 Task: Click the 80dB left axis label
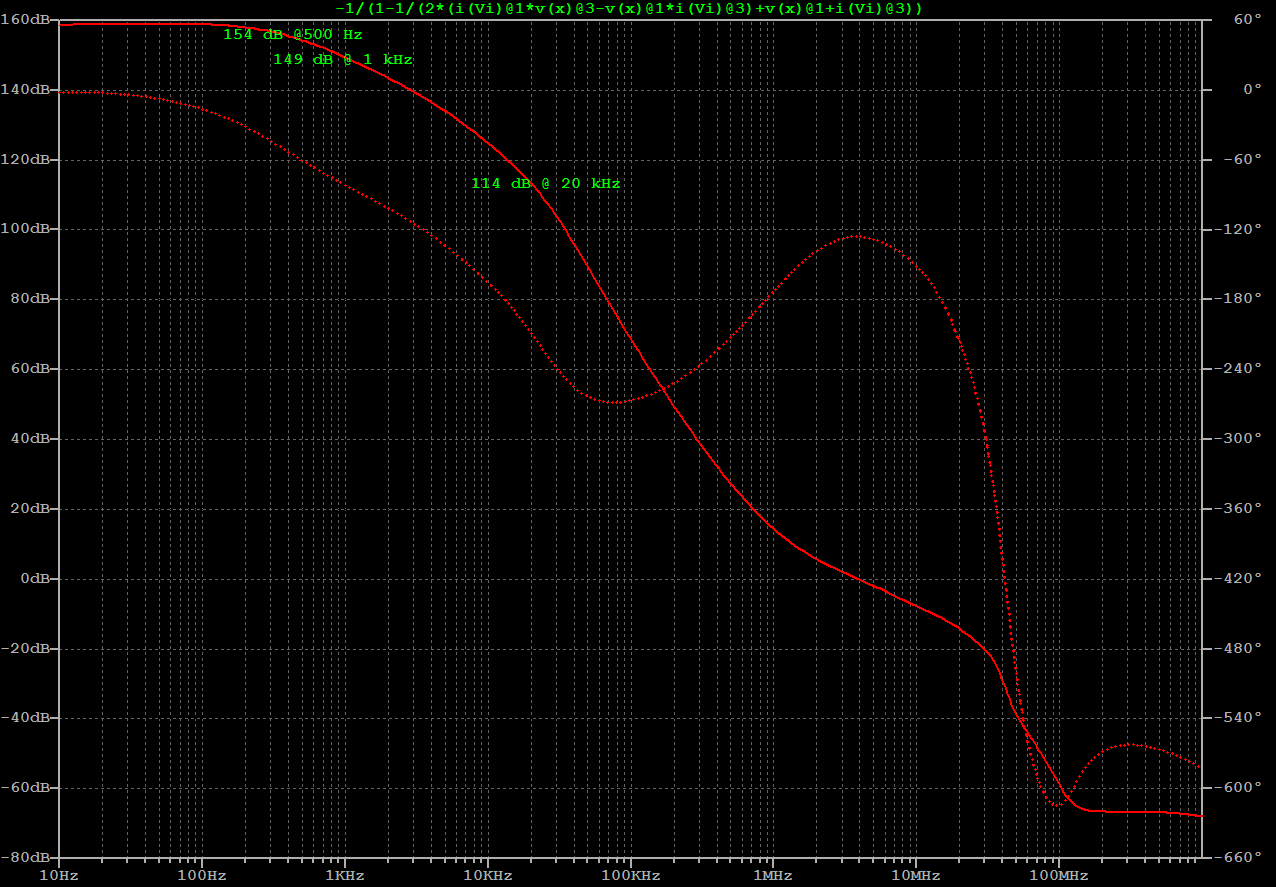click(x=31, y=299)
